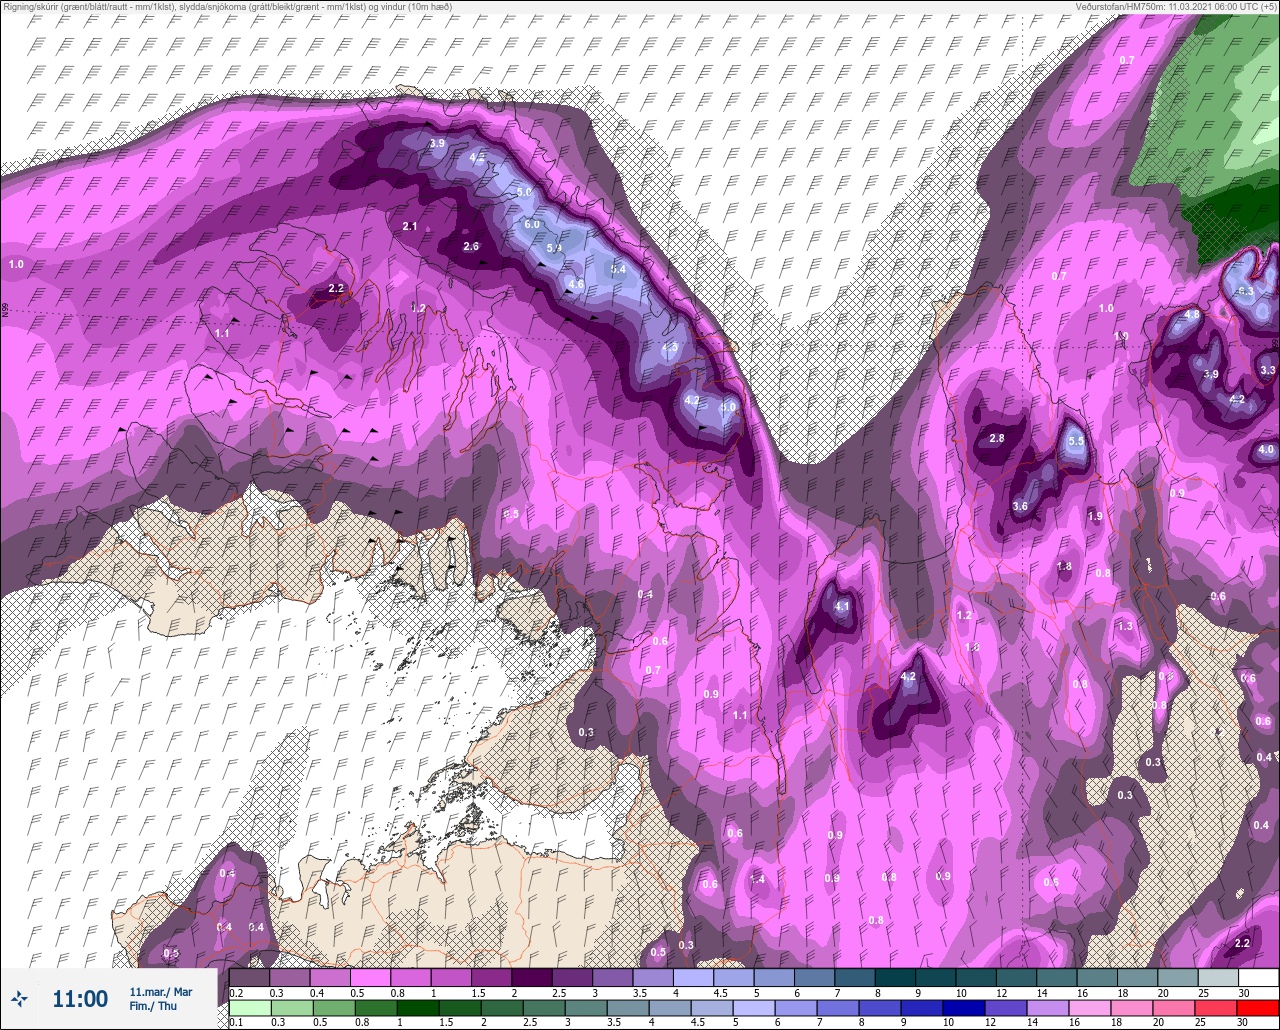Pick the pale green swatch labeled 0.1, bottom row

click(x=249, y=1007)
